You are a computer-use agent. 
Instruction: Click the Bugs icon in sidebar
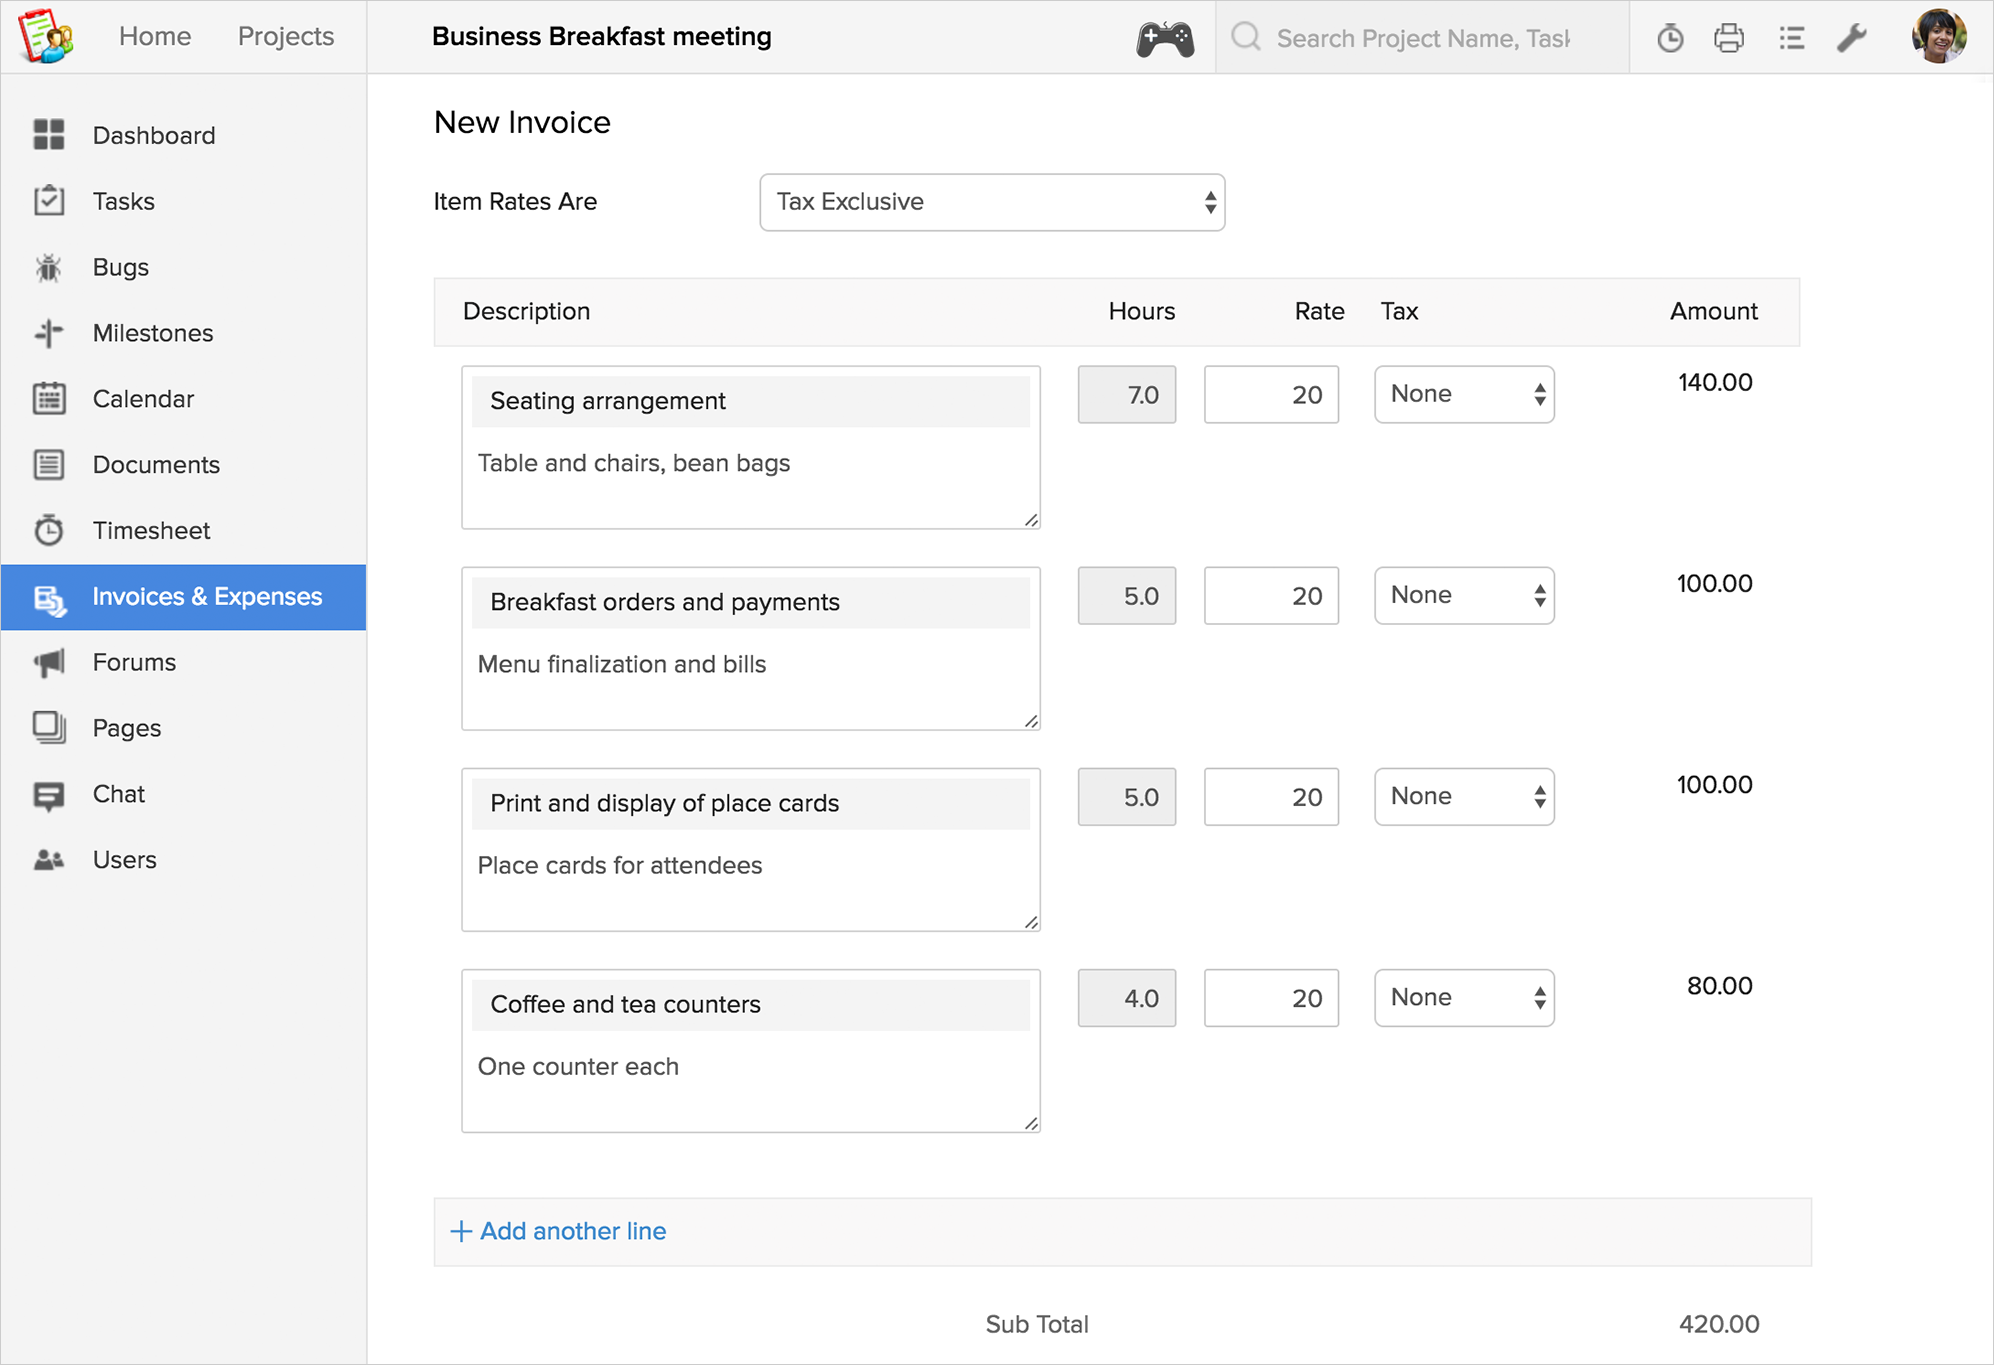(48, 267)
